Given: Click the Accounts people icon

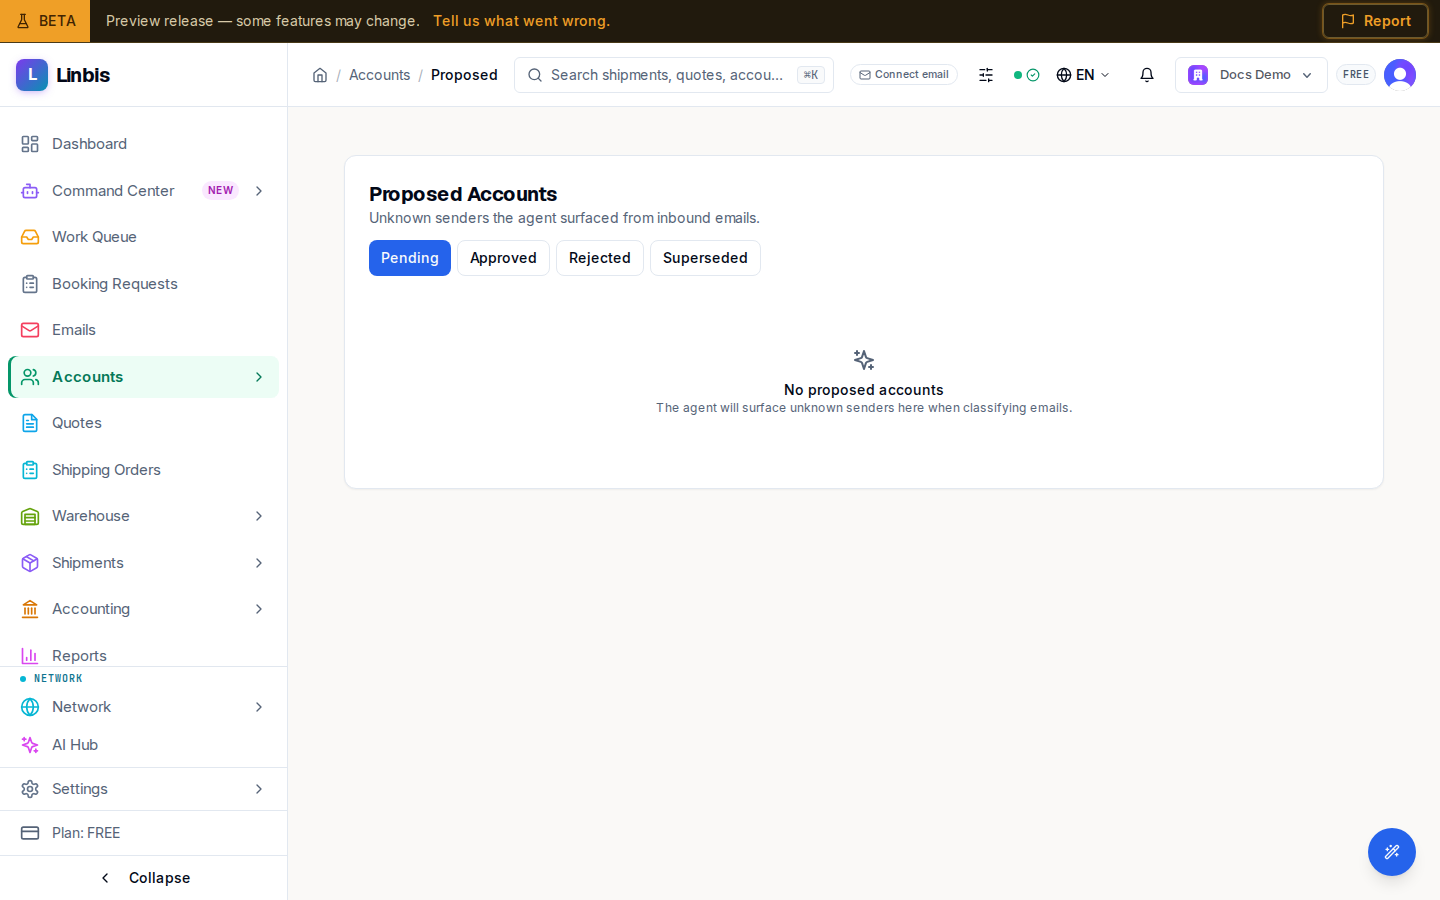Looking at the screenshot, I should click(30, 377).
